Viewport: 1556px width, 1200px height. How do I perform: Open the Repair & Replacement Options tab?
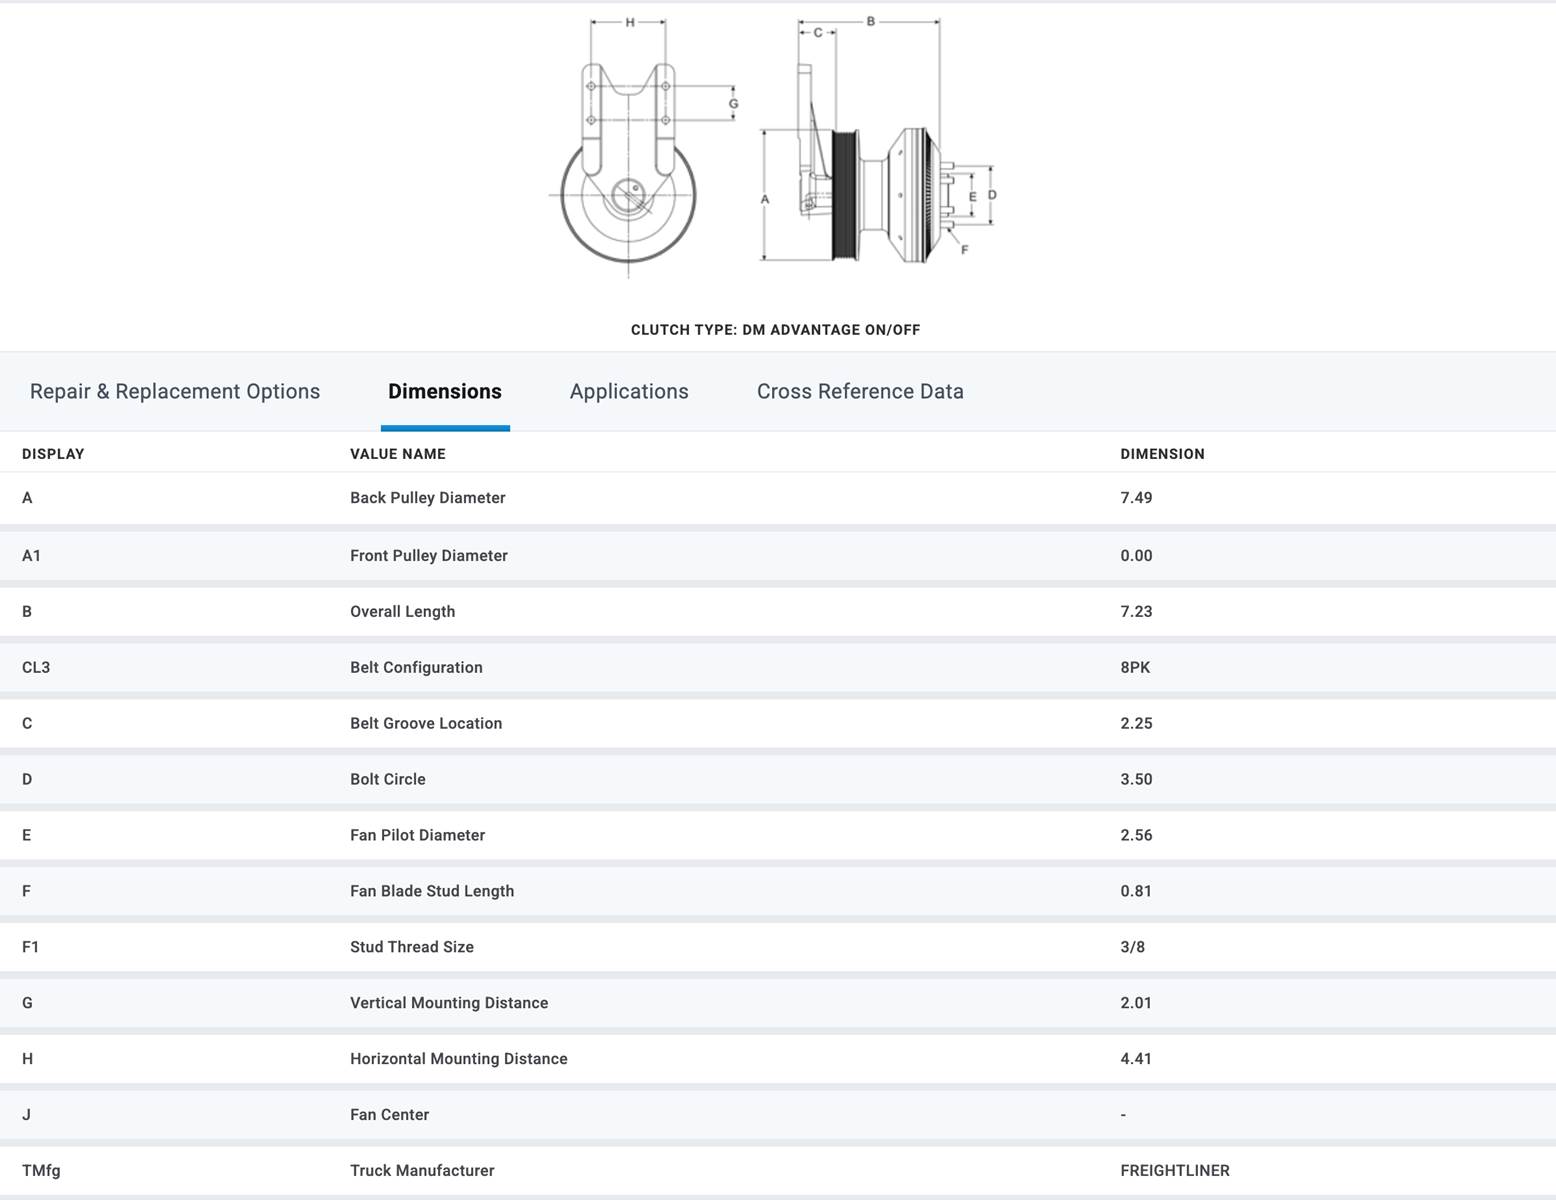[x=175, y=392]
